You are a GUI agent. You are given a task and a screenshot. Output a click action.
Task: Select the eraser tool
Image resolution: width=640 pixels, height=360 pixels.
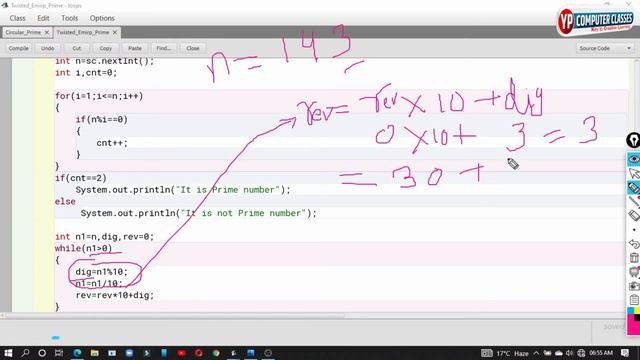[x=633, y=216]
